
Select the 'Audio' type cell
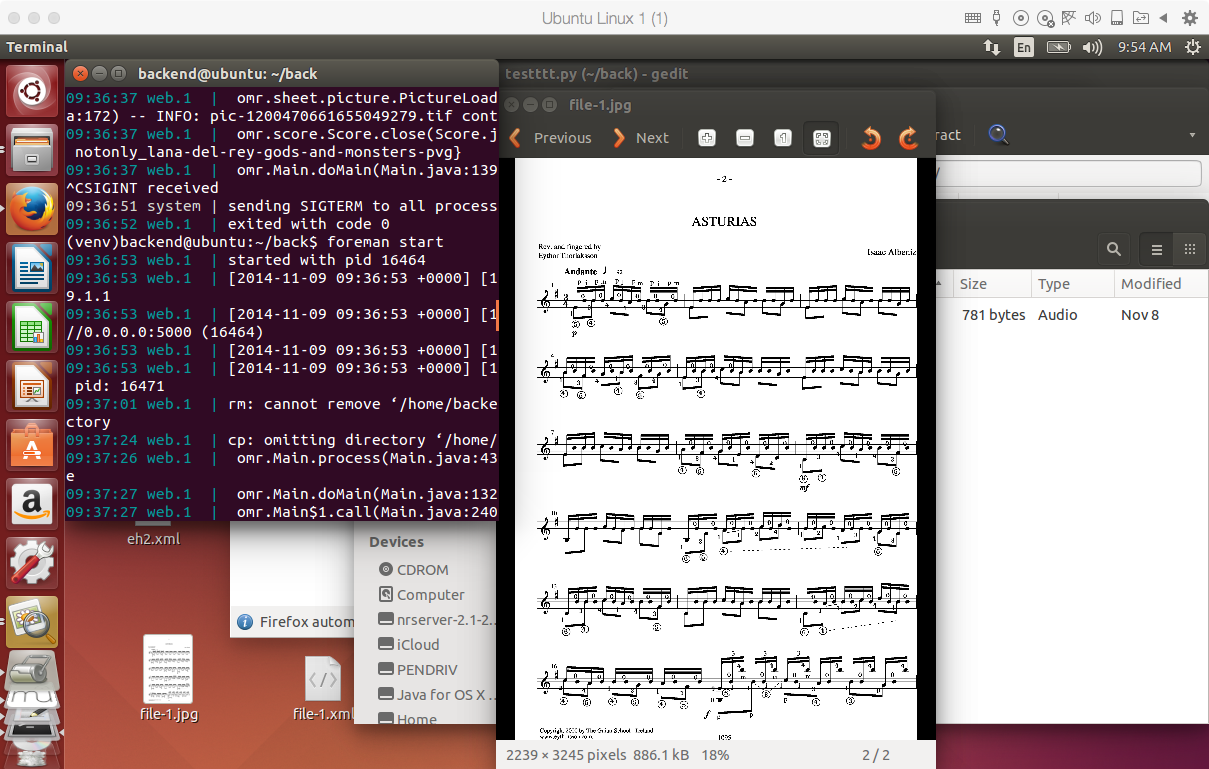[1057, 315]
